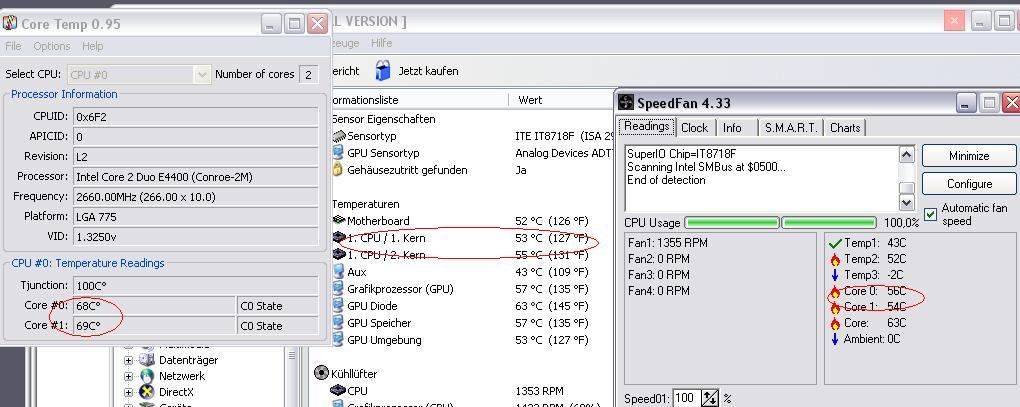1020x407 pixels.
Task: Click the CPUID value 0x6F2
Action: tap(196, 116)
